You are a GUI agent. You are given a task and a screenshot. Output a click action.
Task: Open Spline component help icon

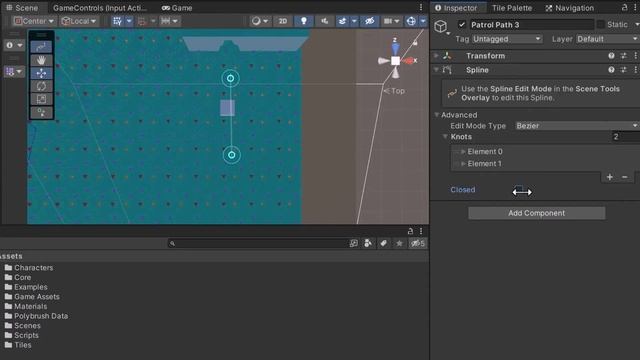click(611, 70)
